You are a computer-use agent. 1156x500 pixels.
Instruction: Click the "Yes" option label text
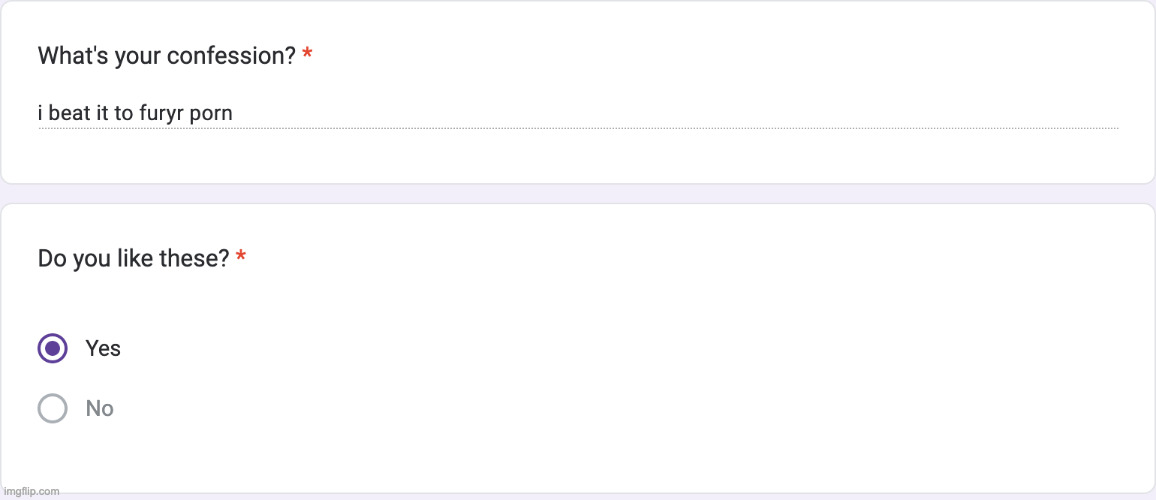(x=103, y=348)
